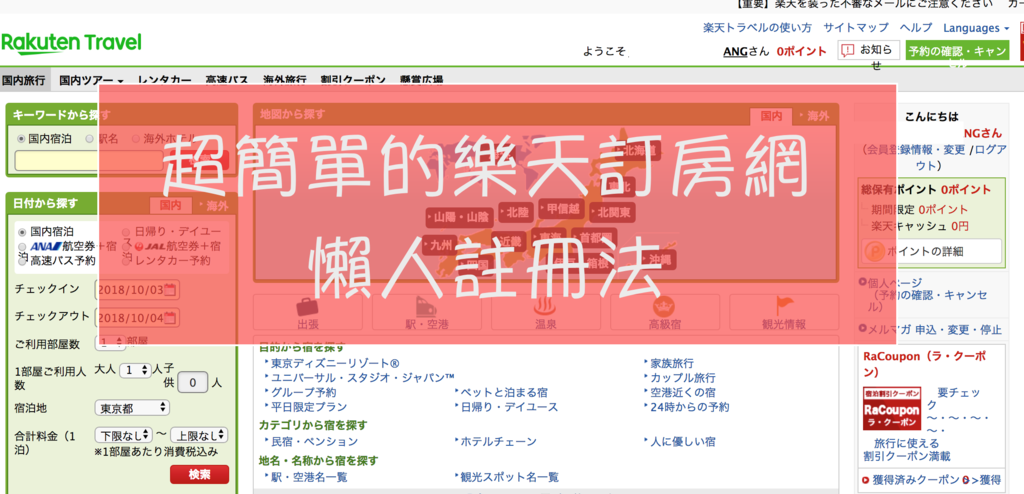Click the 子供 children count field

193,382
